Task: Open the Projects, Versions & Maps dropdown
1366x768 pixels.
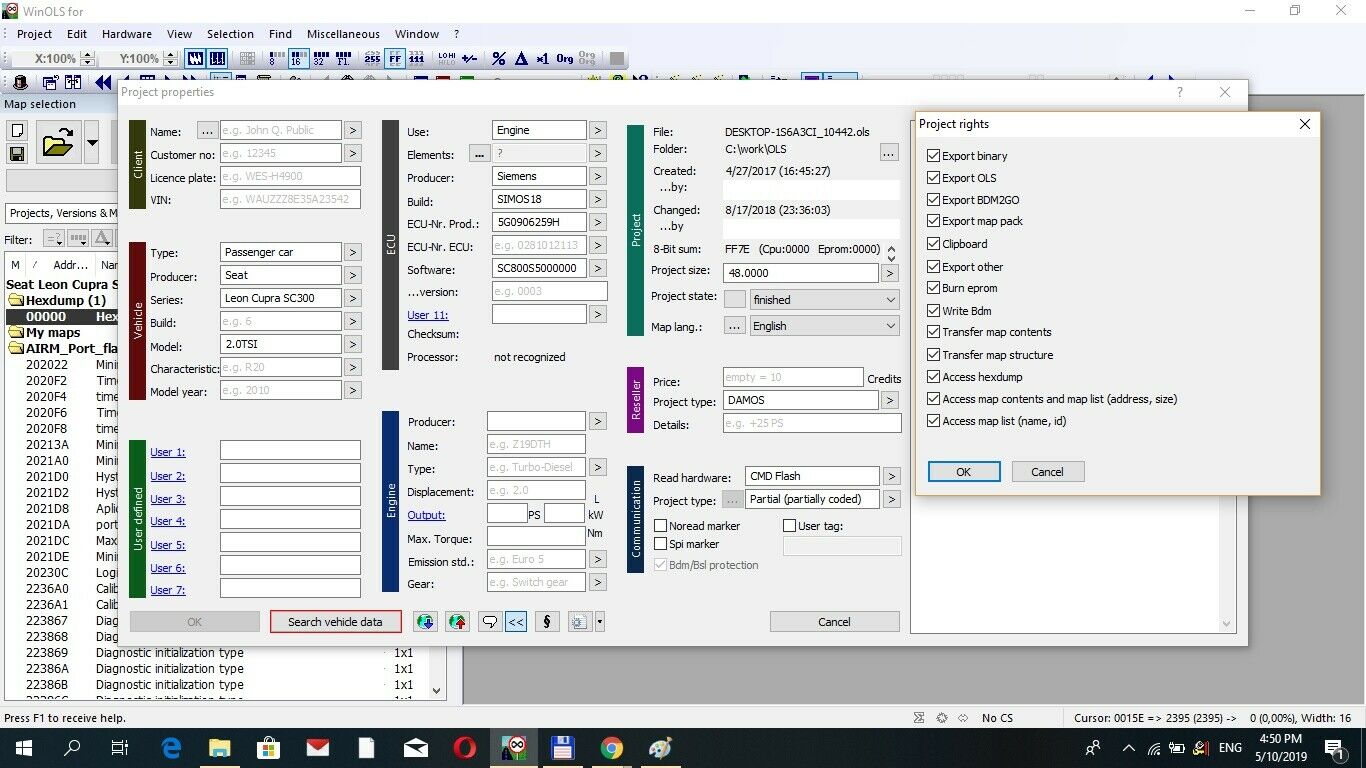Action: (60, 213)
